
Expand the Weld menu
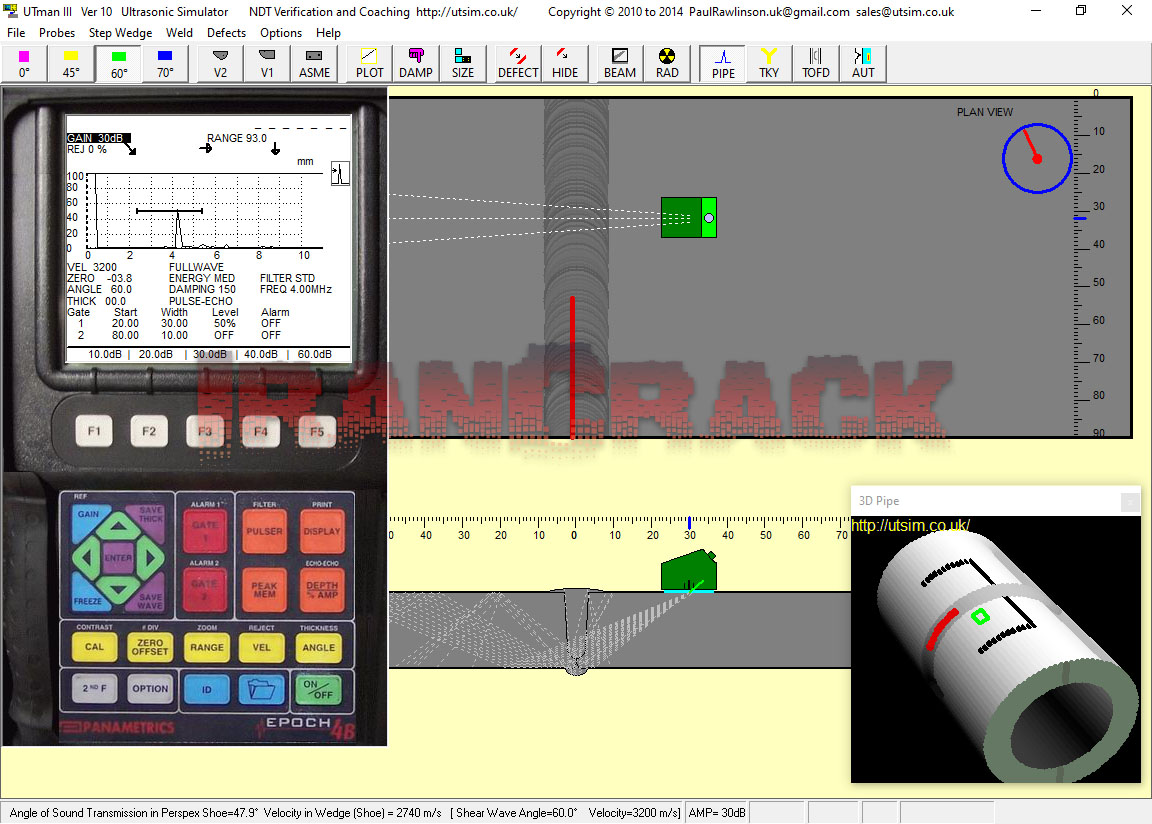pyautogui.click(x=180, y=33)
